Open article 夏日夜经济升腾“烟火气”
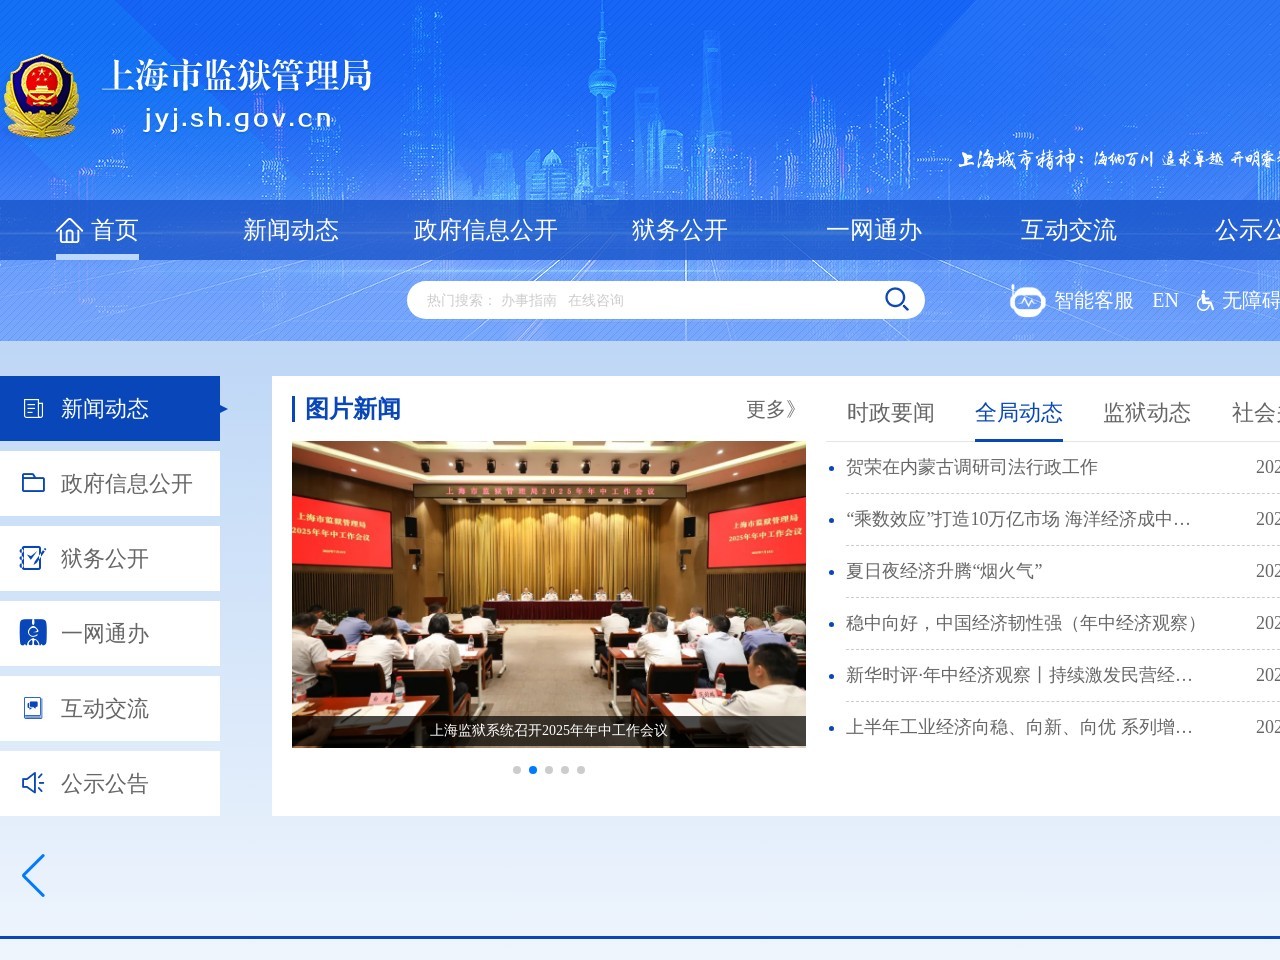 (x=944, y=571)
